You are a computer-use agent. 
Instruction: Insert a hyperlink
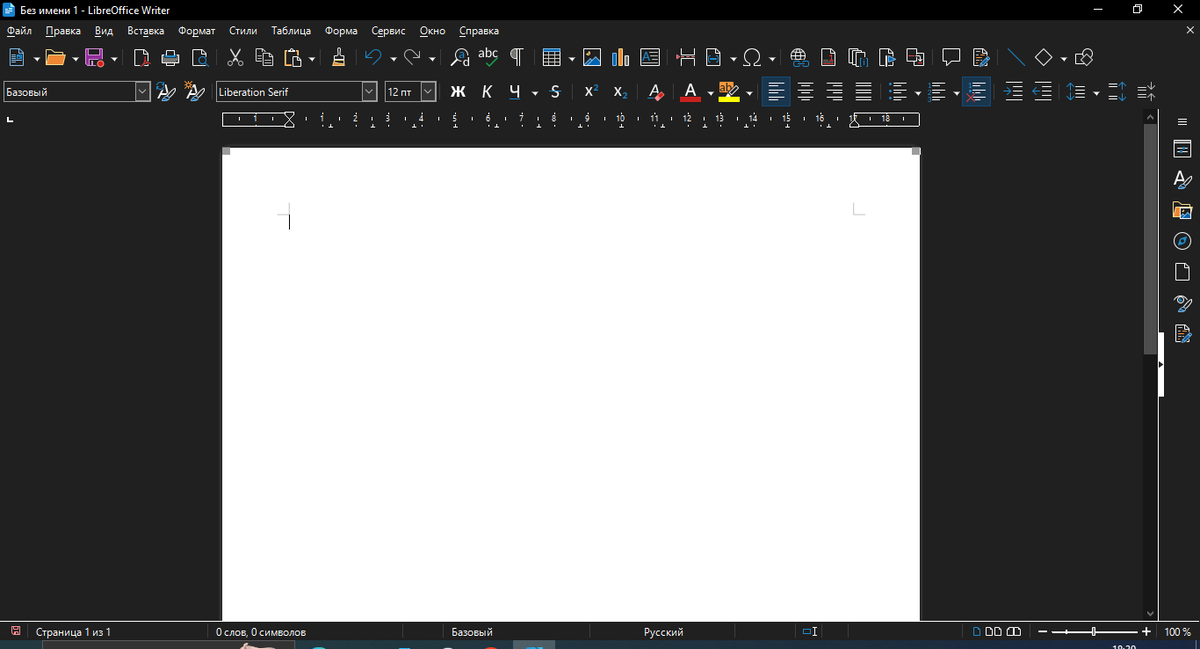799,58
